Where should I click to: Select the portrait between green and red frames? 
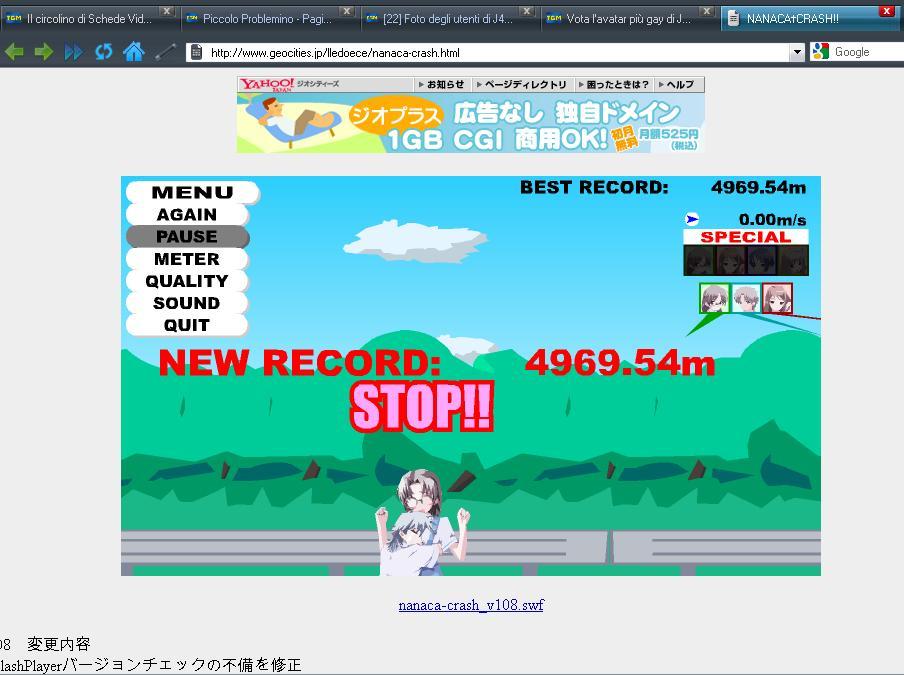tap(746, 298)
